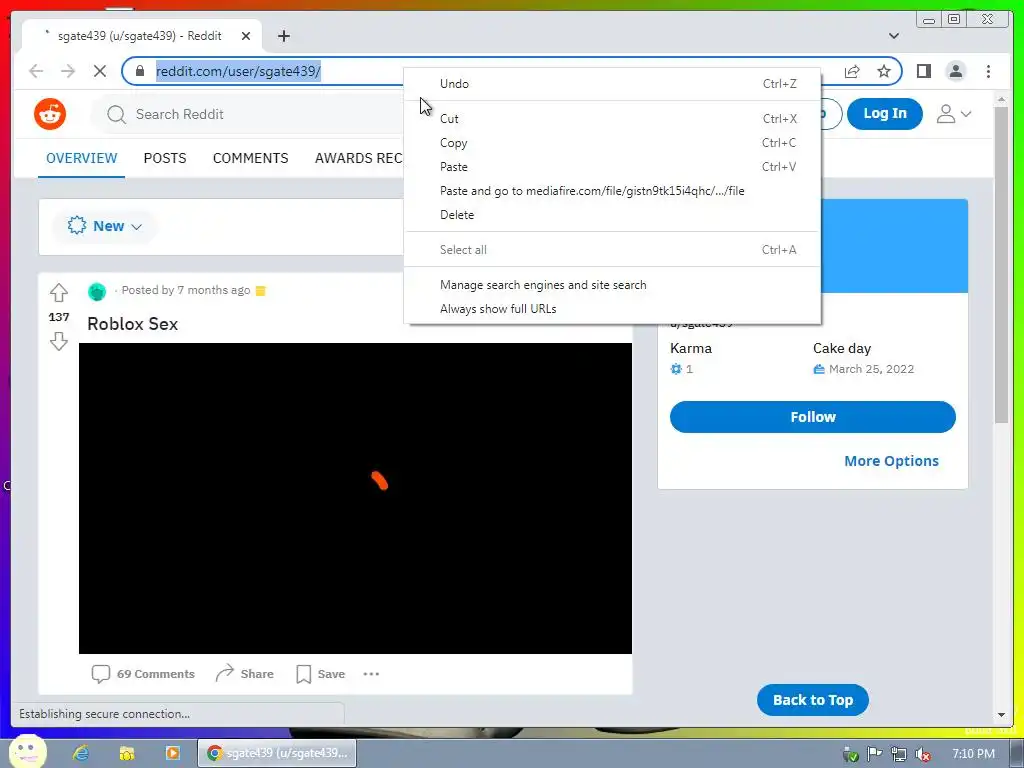The image size is (1024, 768).
Task: Upvote the Roblox post
Action: (59, 293)
